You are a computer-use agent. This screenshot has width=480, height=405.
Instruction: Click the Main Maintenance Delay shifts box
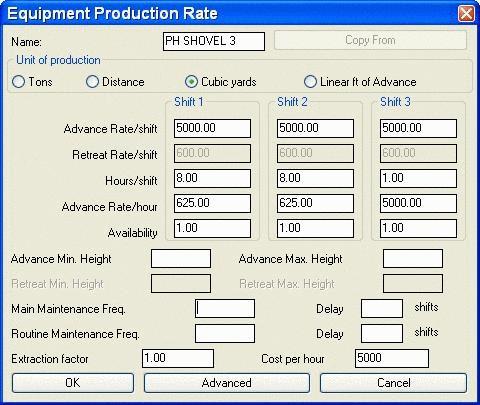[382, 308]
